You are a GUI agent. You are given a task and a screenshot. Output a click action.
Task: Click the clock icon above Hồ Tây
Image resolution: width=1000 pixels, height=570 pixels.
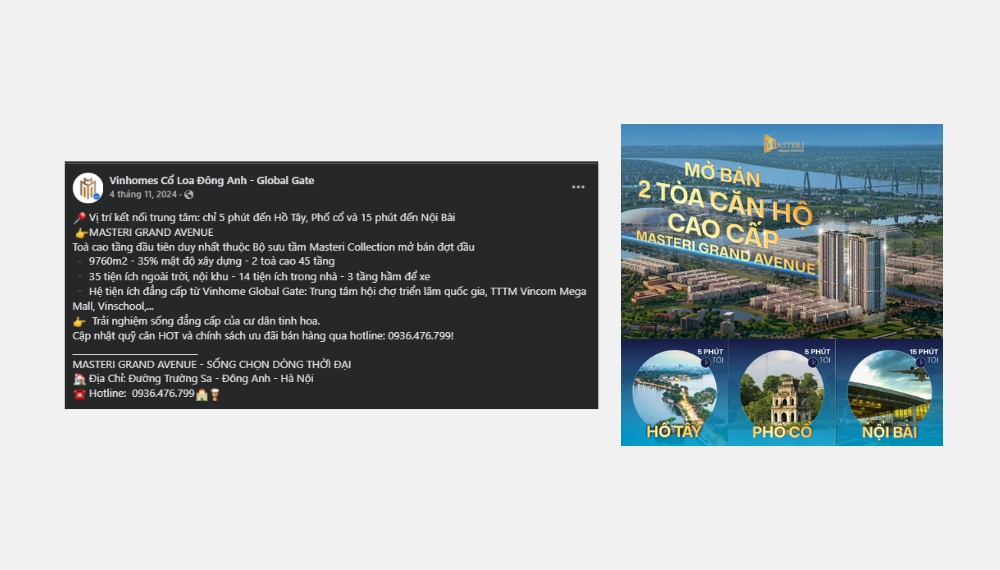tap(705, 362)
